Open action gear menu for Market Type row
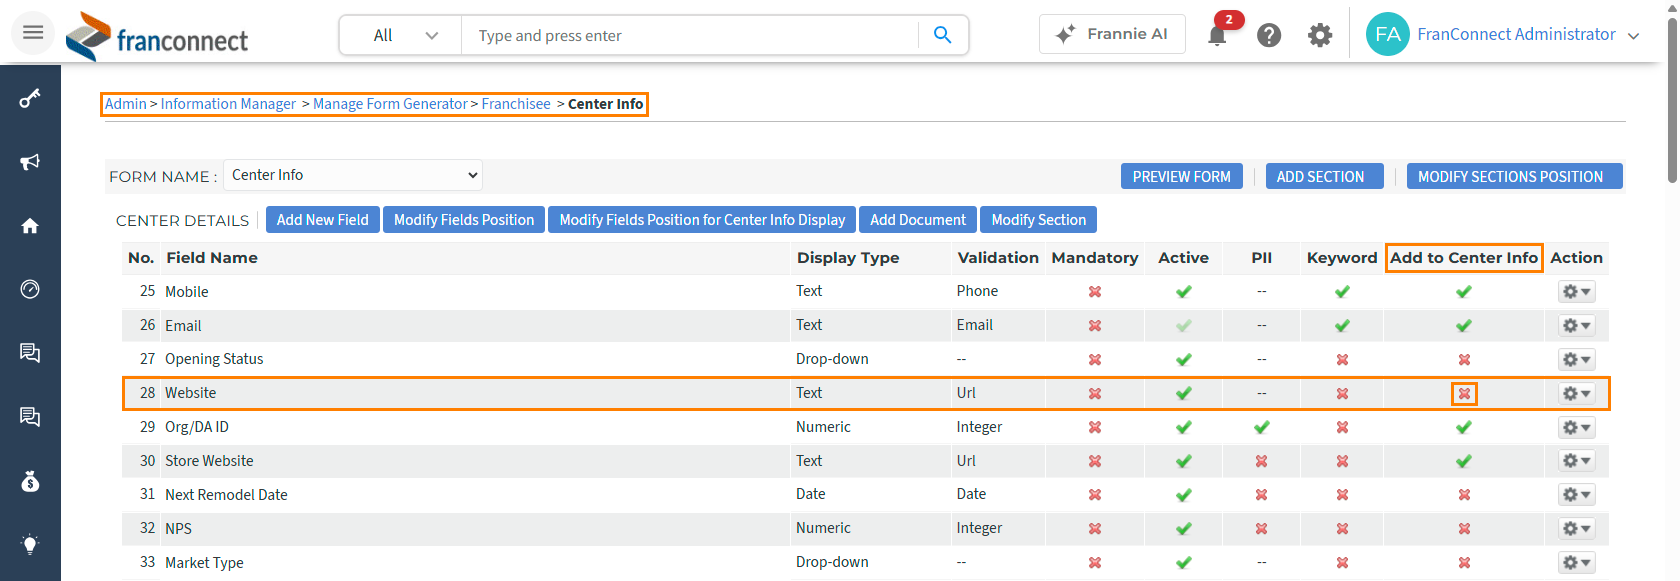 [x=1576, y=563]
